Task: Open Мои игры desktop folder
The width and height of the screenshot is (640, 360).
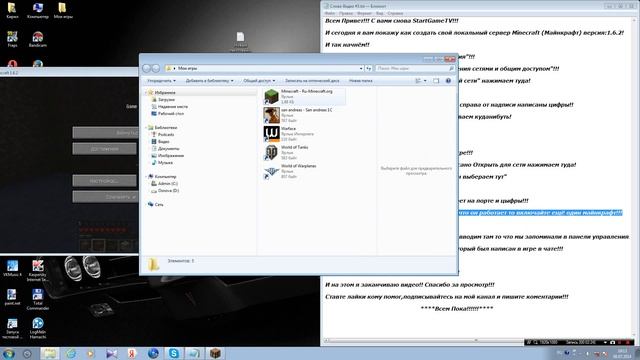Action: 63,11
